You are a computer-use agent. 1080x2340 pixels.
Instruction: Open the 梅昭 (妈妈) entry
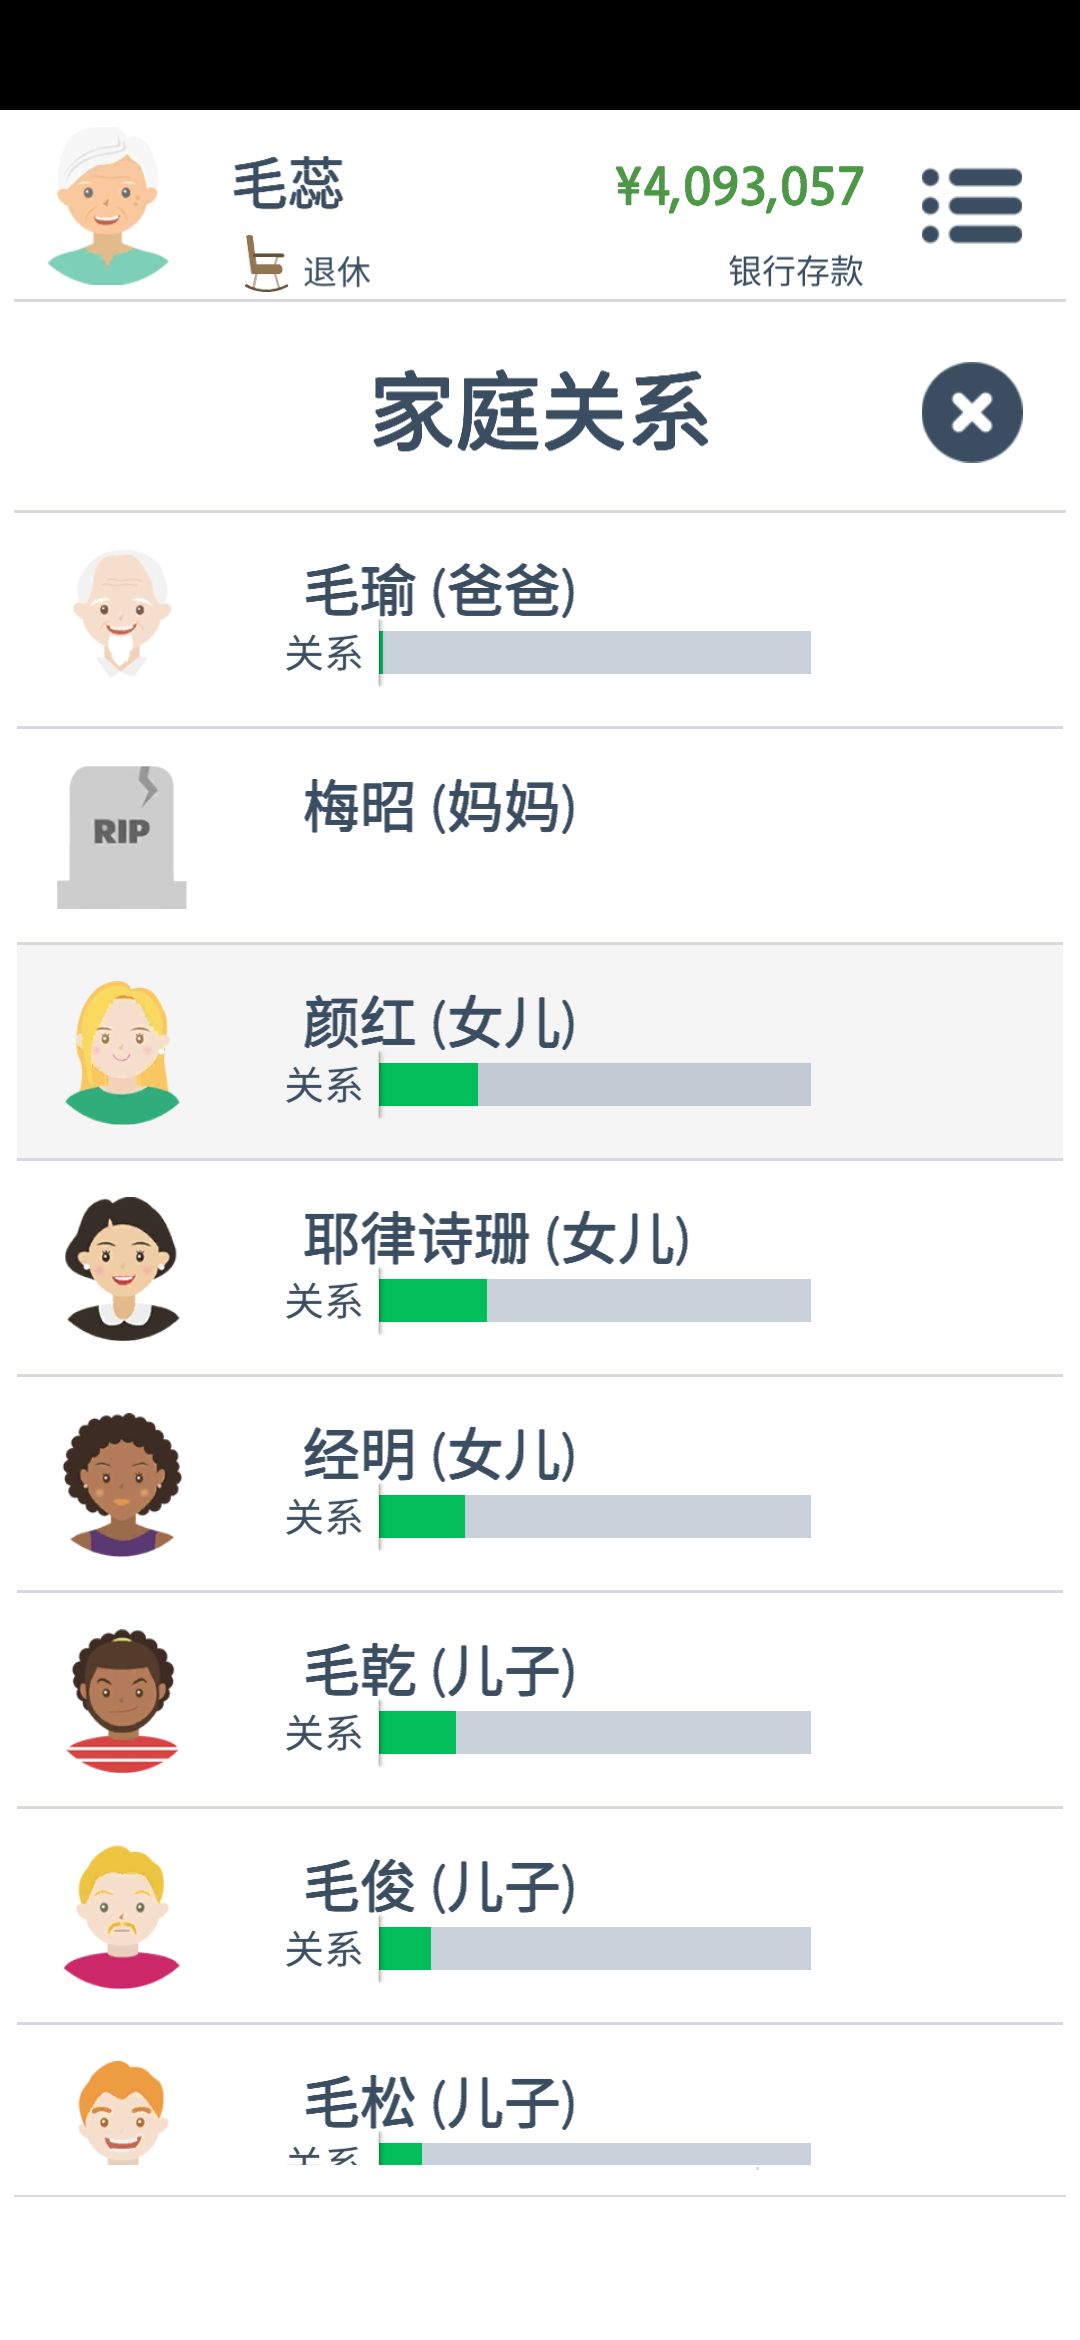click(x=540, y=836)
